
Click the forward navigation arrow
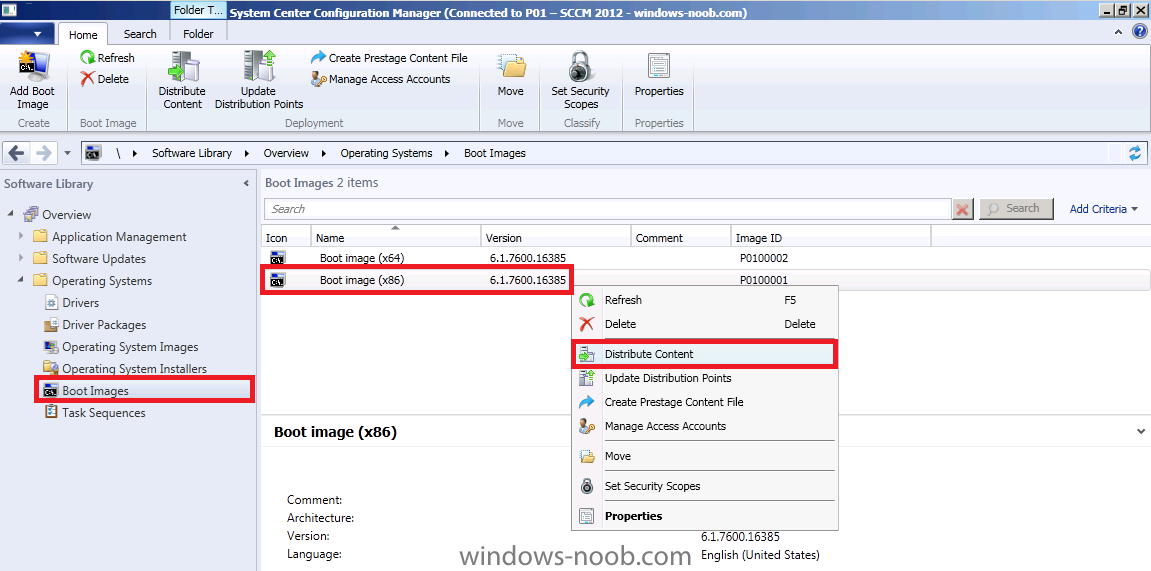point(43,153)
